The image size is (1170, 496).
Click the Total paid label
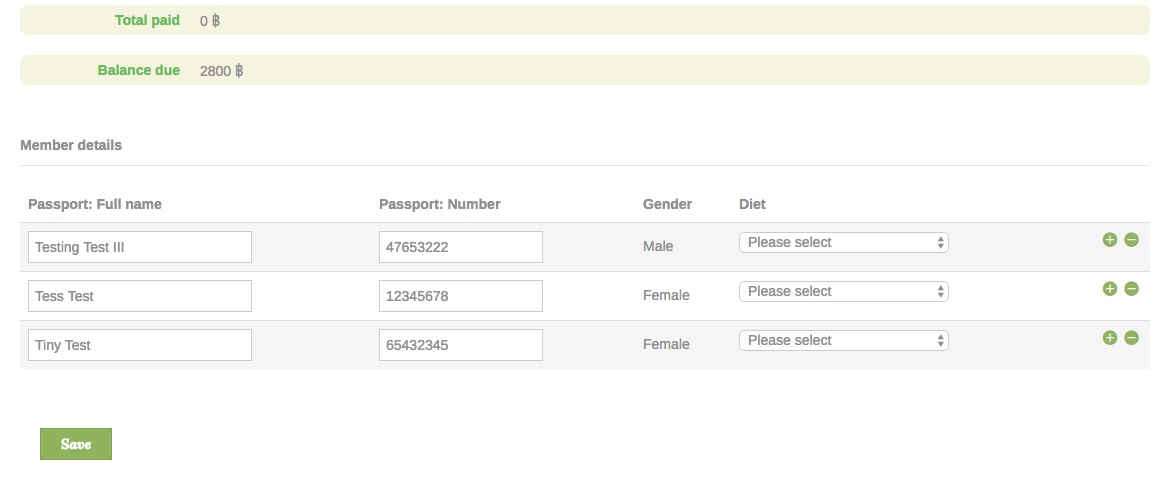(x=147, y=20)
